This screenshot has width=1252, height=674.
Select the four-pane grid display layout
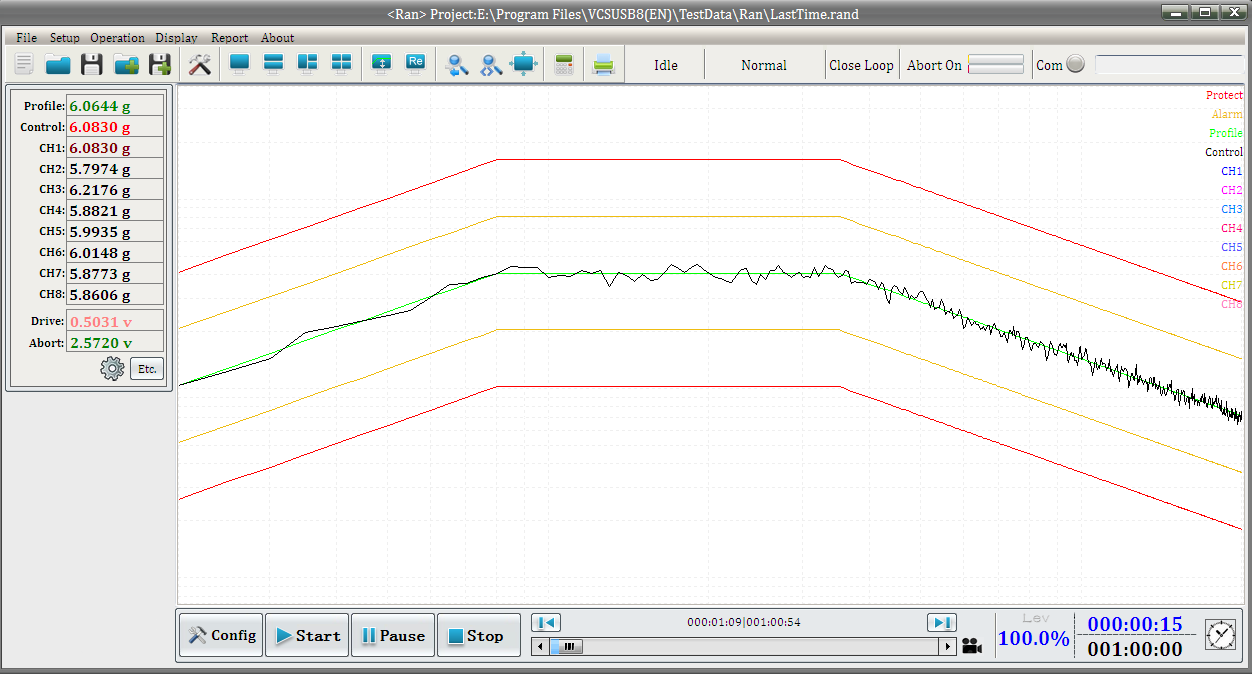click(x=342, y=64)
